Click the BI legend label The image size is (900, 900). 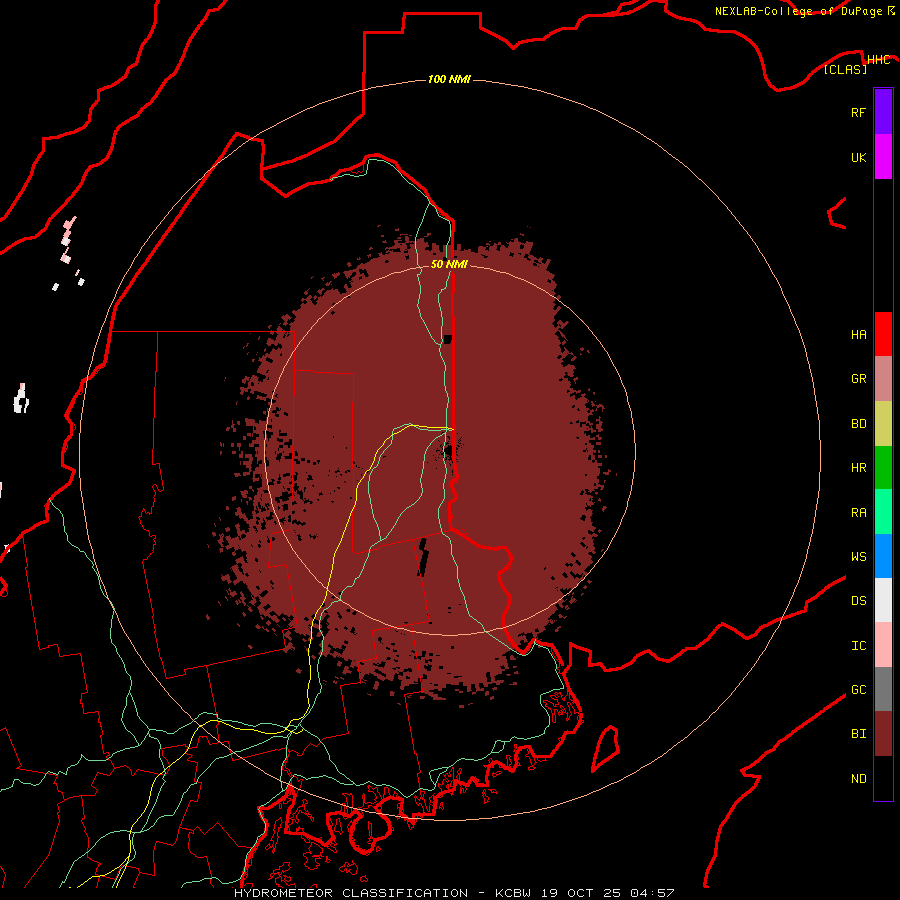coord(858,734)
